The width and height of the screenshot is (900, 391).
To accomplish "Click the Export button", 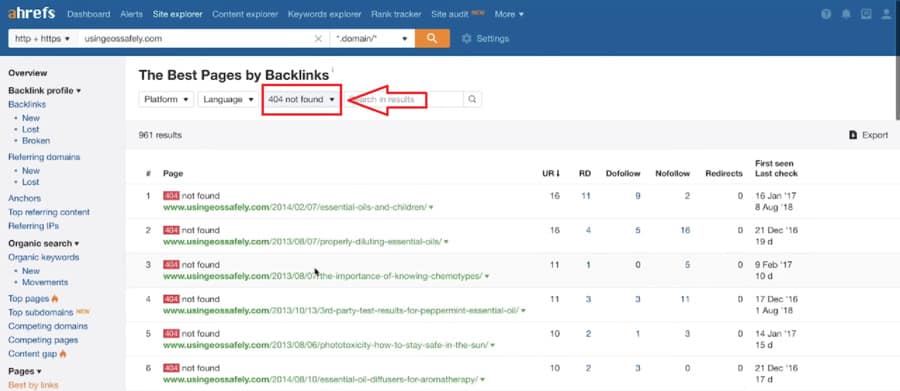I will click(868, 135).
